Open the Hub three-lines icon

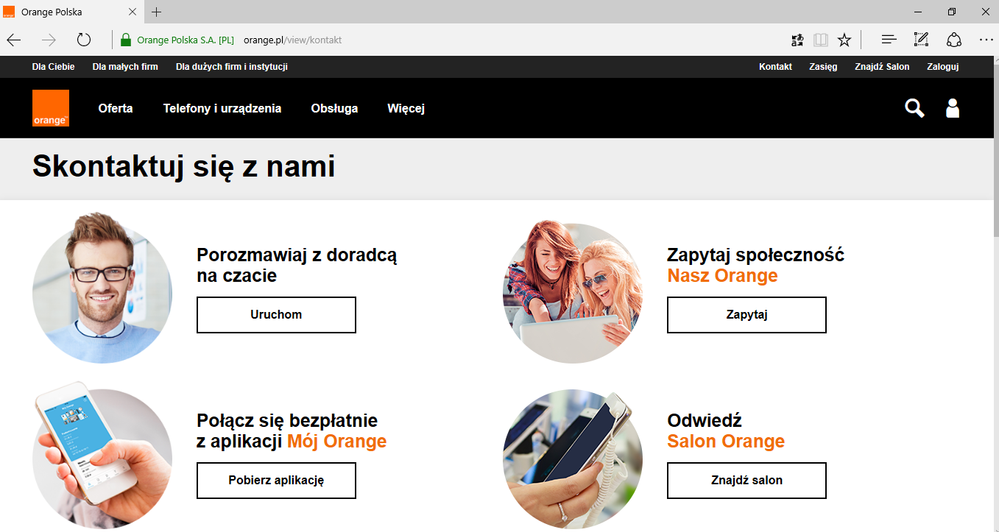click(889, 40)
